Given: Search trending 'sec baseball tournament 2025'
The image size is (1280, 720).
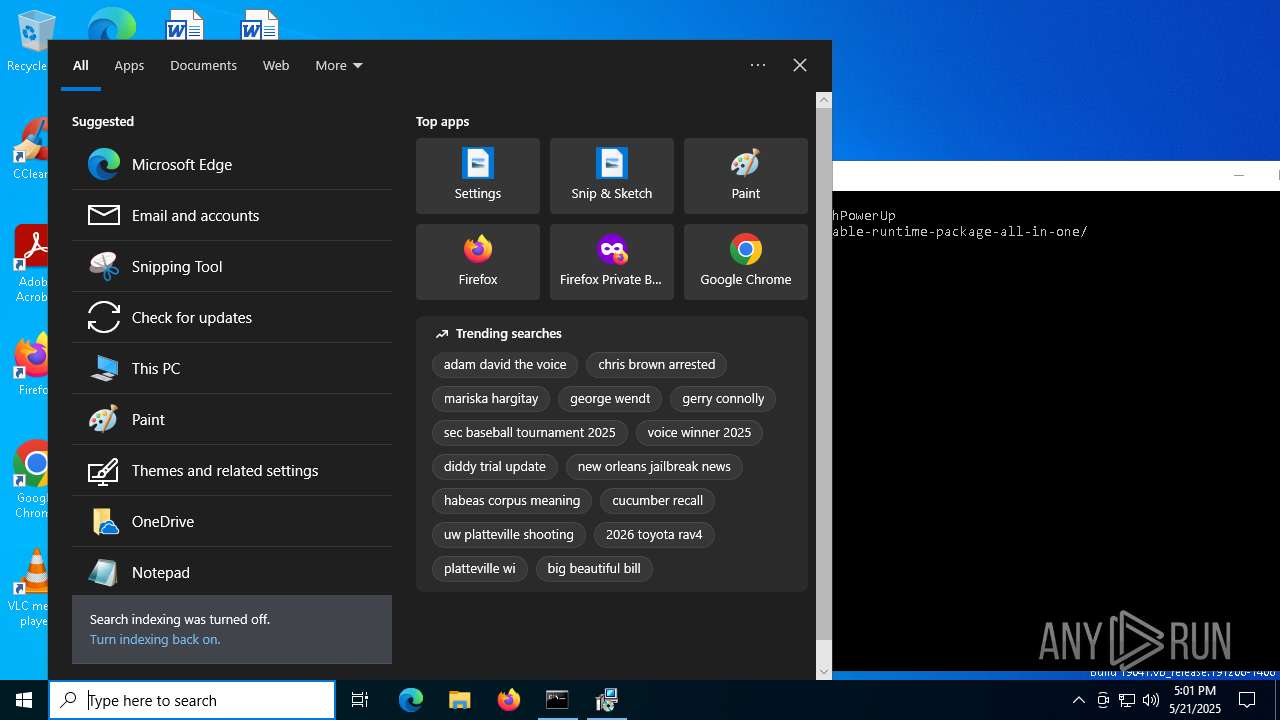Looking at the screenshot, I should click(x=530, y=433).
